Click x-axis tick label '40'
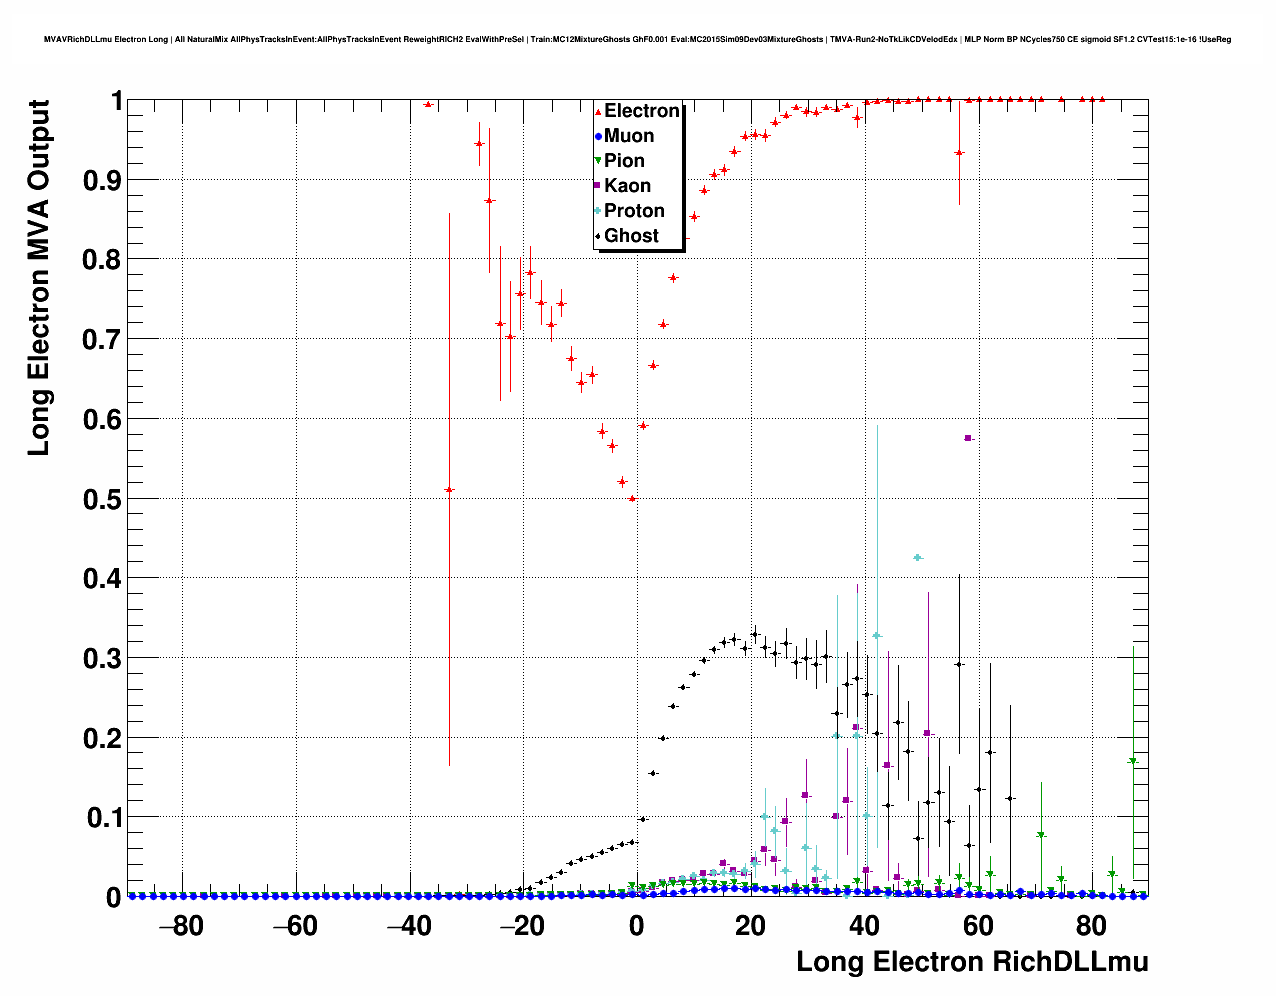1276x996 pixels. click(865, 926)
